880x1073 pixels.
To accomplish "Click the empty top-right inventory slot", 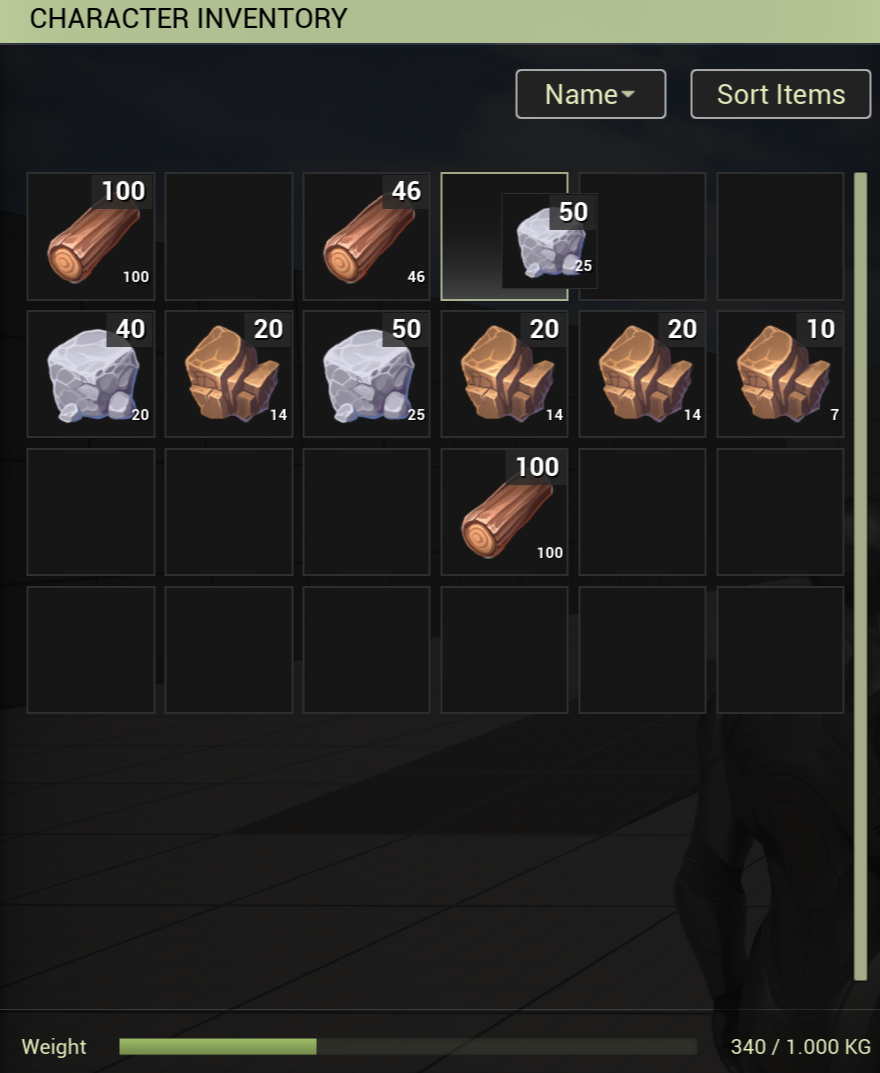I will (x=780, y=236).
